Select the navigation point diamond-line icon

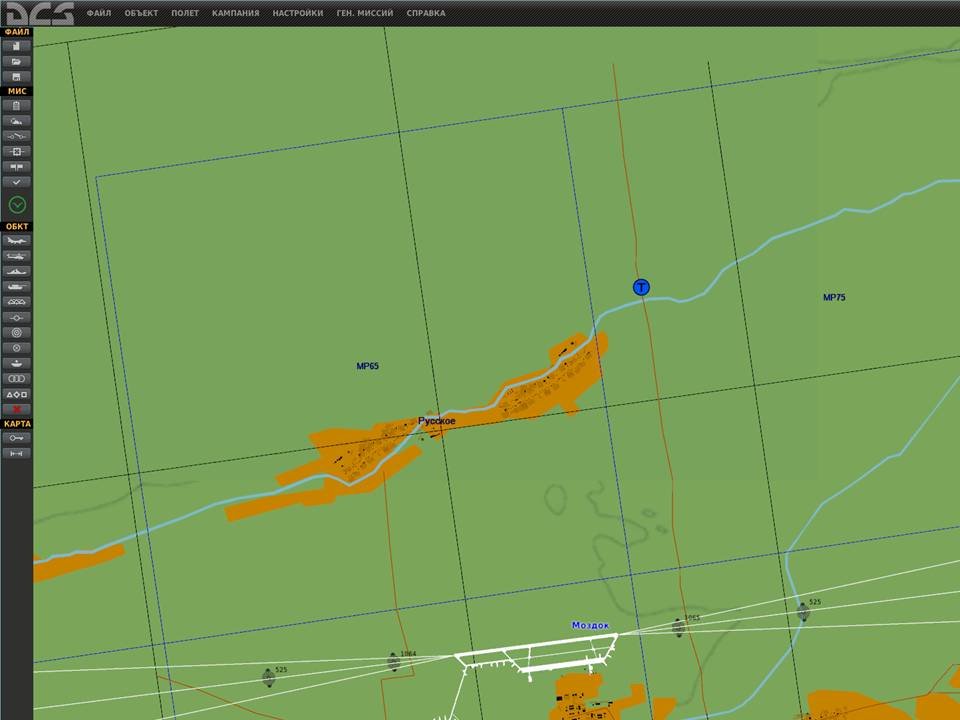[17, 317]
